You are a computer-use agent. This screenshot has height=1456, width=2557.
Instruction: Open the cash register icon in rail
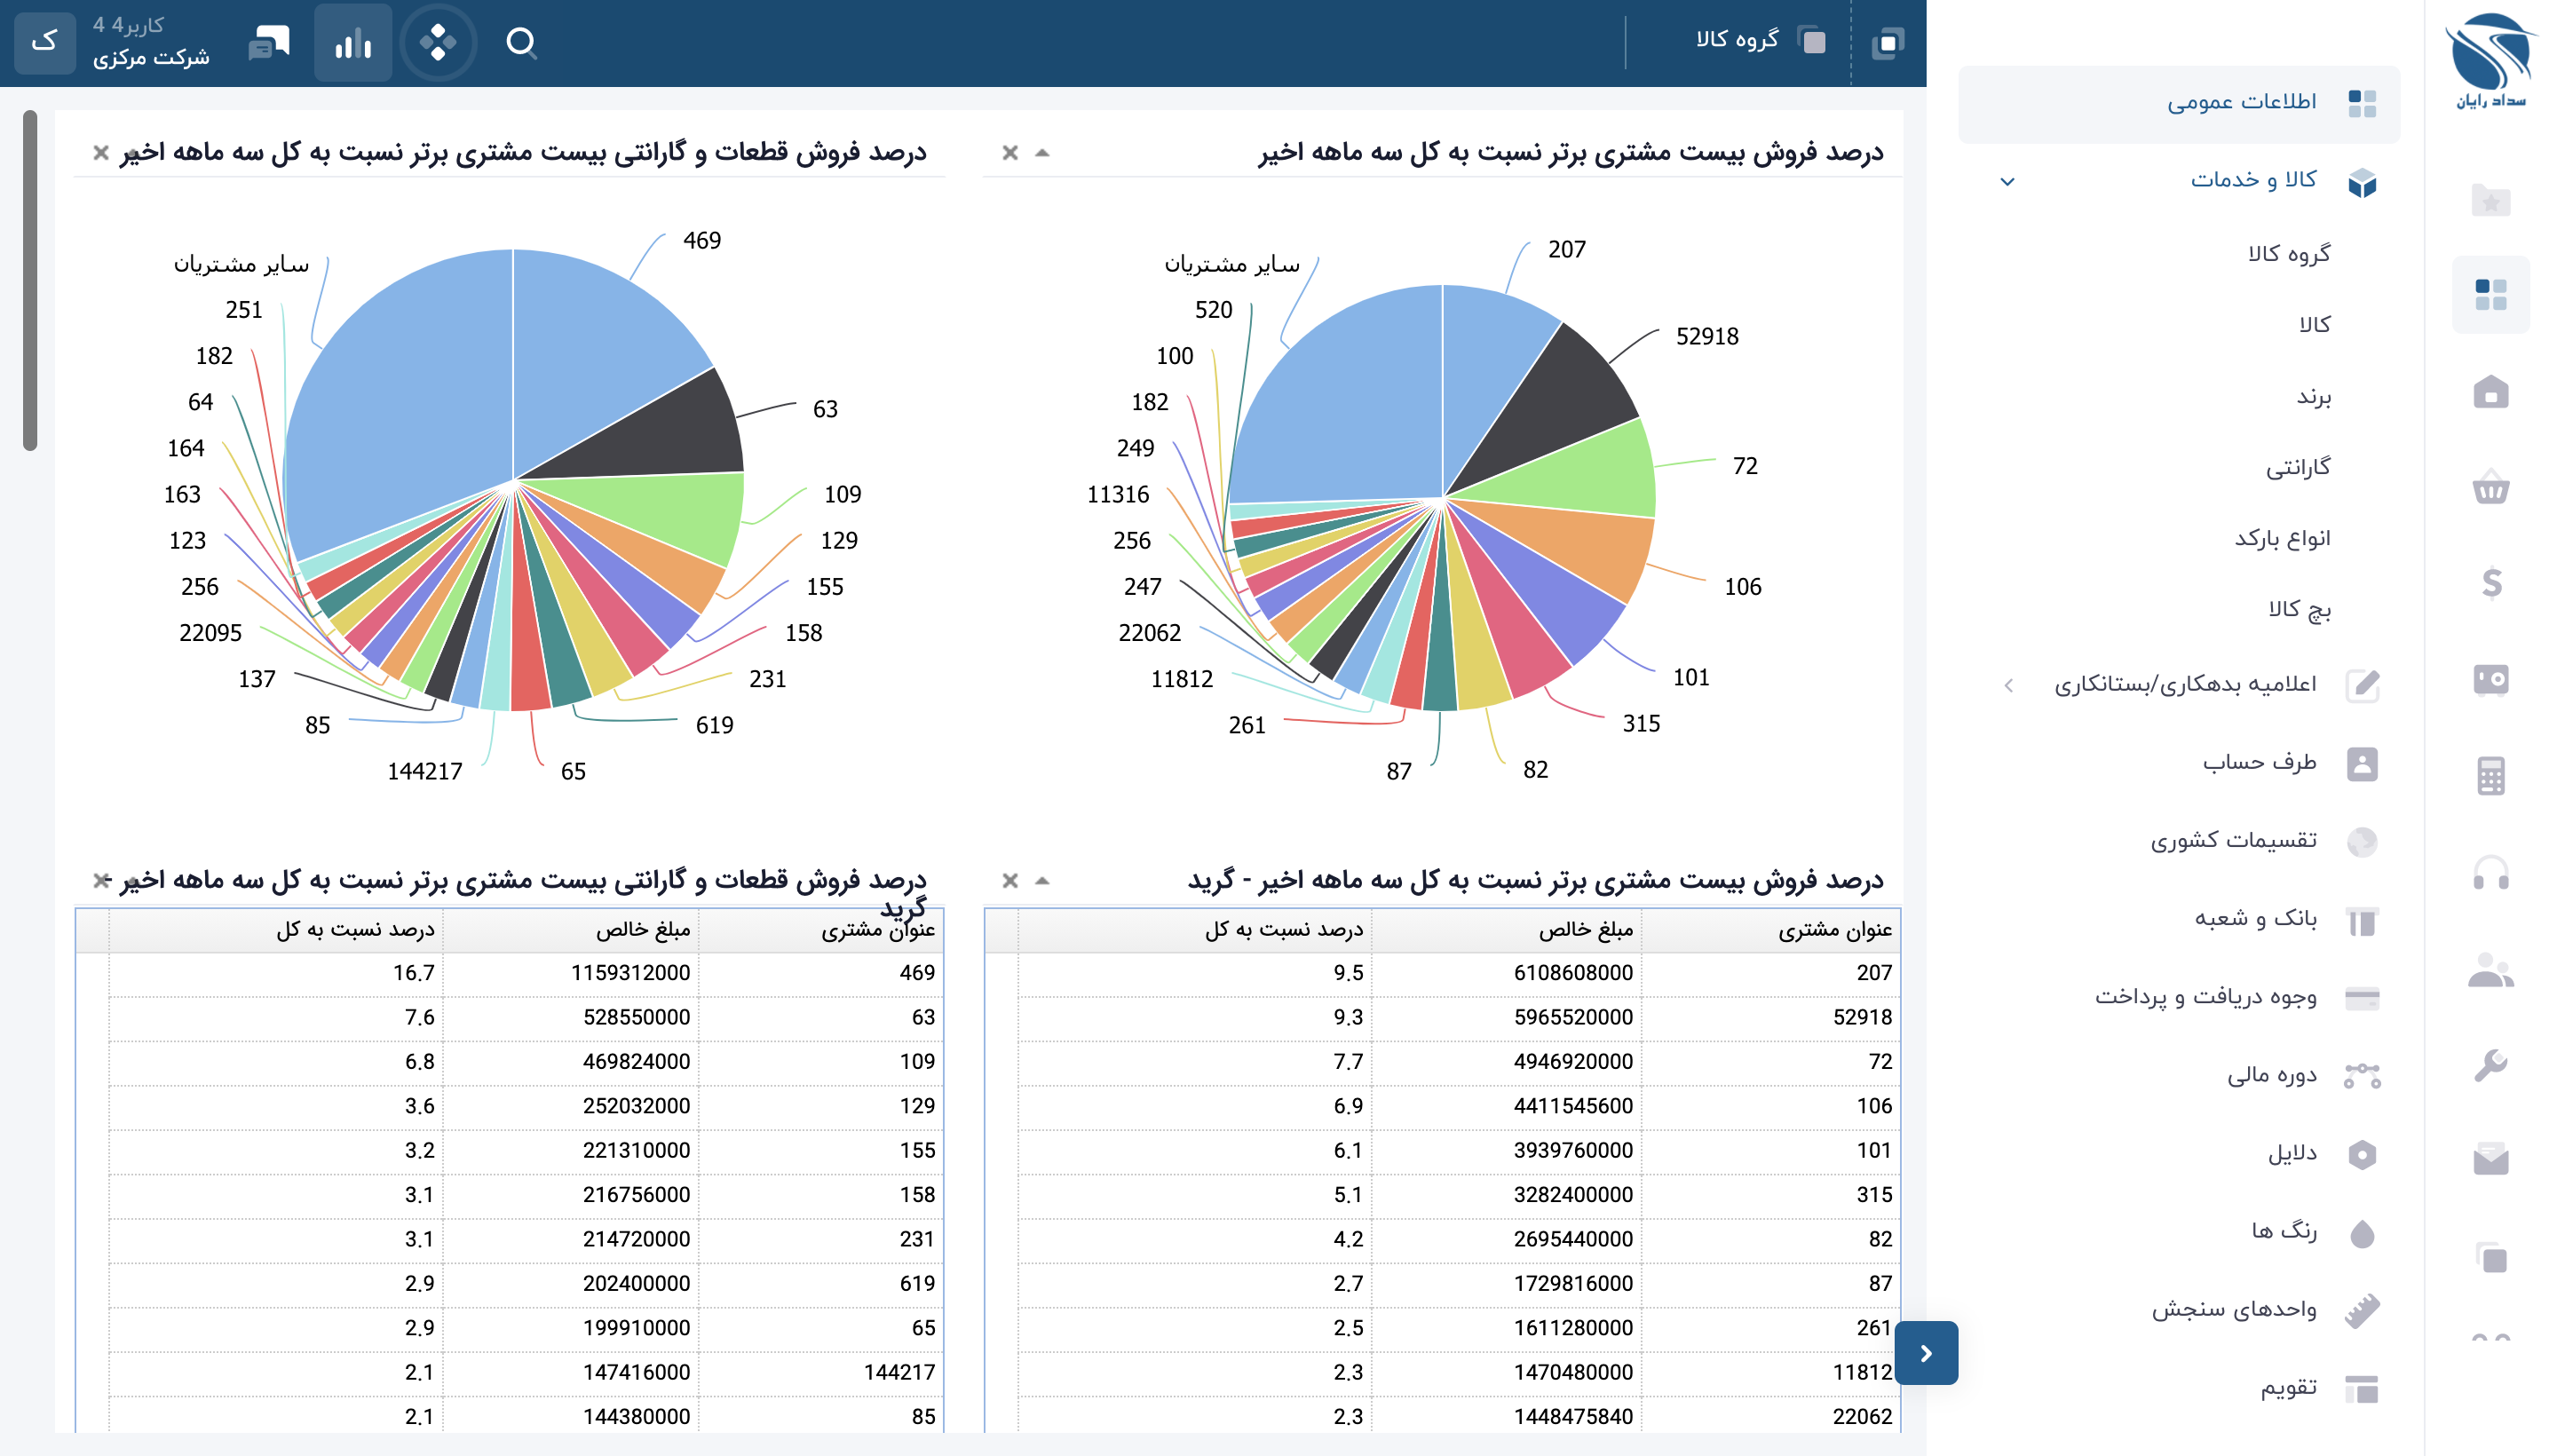pyautogui.click(x=2490, y=679)
